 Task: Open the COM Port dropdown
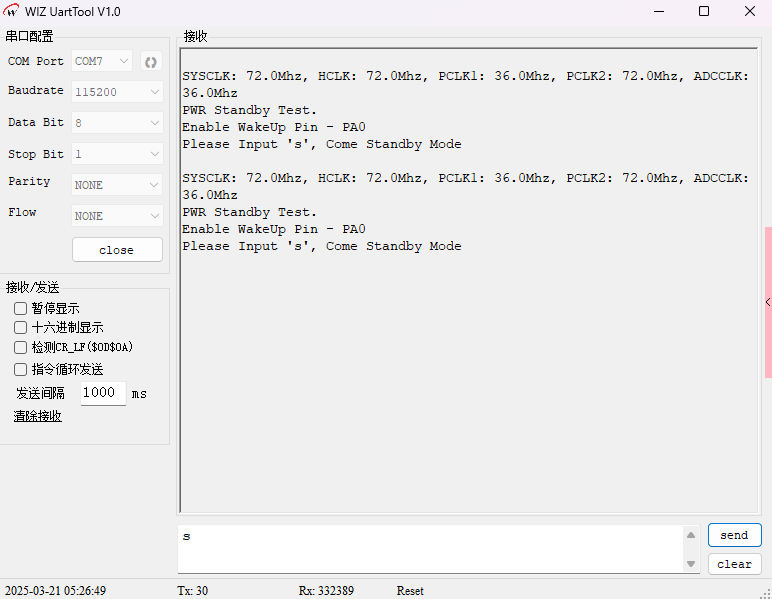(x=102, y=61)
